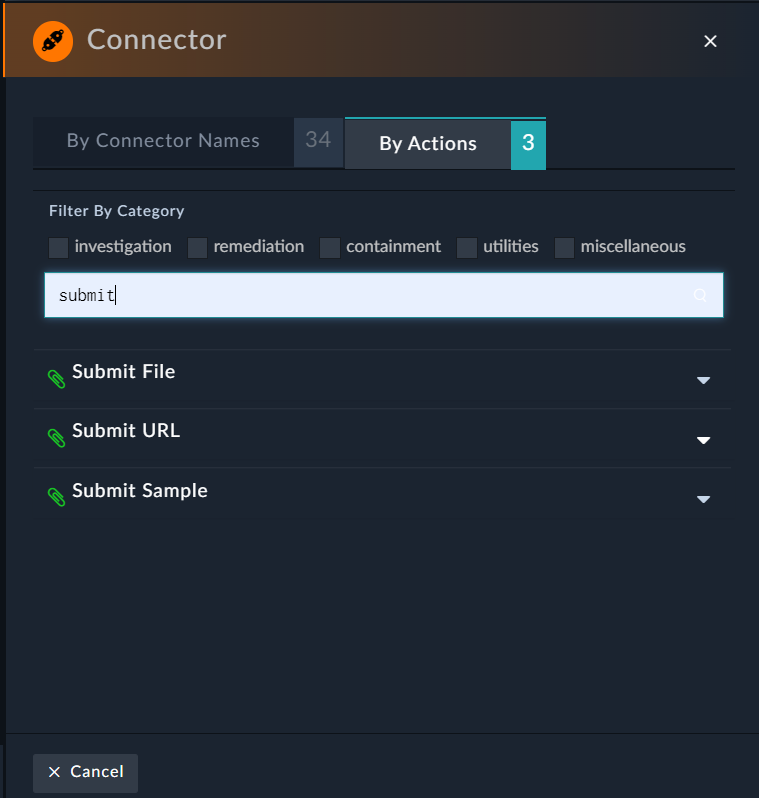Expand the Submit URL dropdown arrow
The width and height of the screenshot is (759, 798).
pos(704,440)
